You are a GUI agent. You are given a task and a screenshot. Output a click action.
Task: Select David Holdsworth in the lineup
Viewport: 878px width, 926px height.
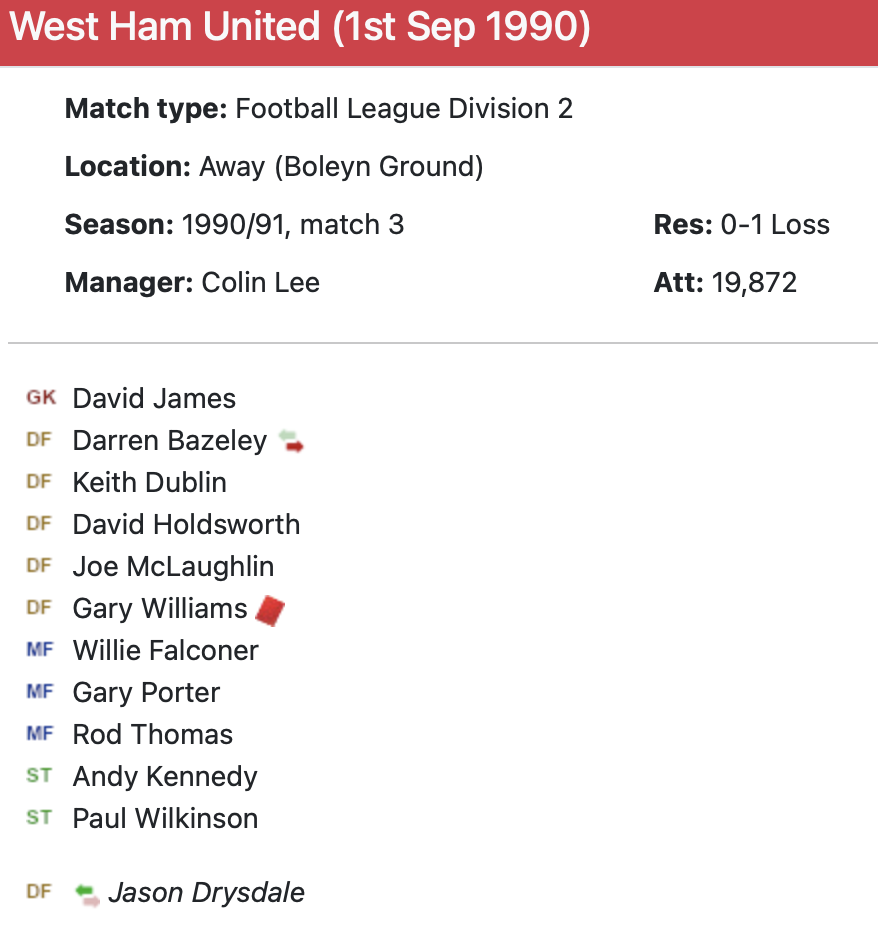[186, 524]
